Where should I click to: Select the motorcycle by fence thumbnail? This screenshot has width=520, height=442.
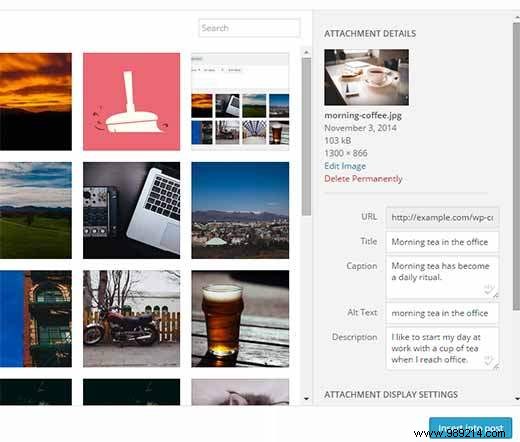pyautogui.click(x=132, y=319)
